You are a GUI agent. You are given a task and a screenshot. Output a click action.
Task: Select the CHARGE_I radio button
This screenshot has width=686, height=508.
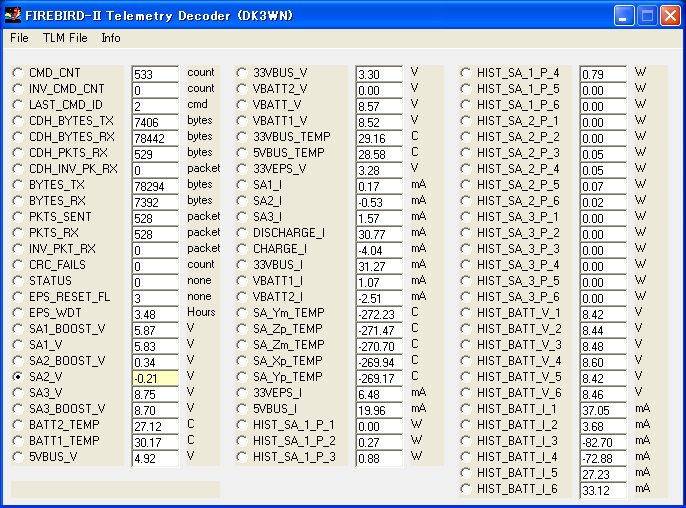point(242,249)
